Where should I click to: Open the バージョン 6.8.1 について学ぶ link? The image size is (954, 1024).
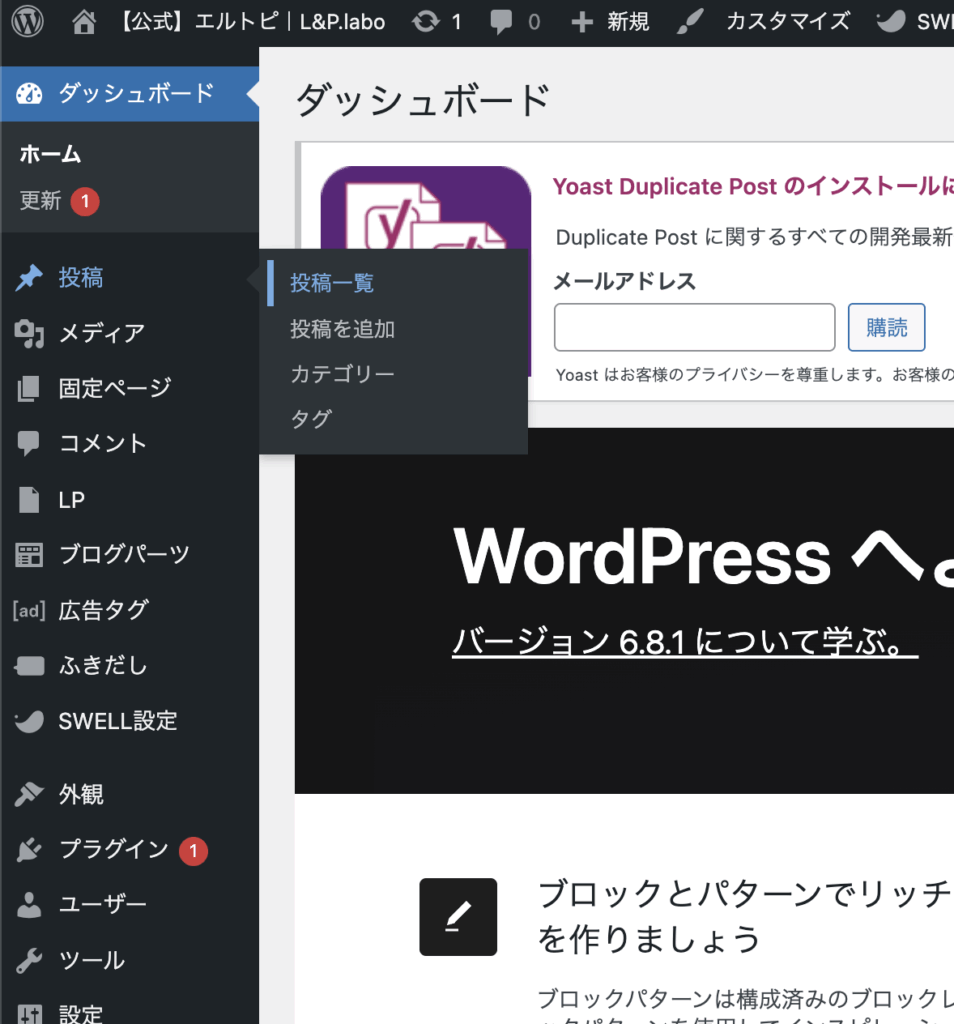(684, 642)
